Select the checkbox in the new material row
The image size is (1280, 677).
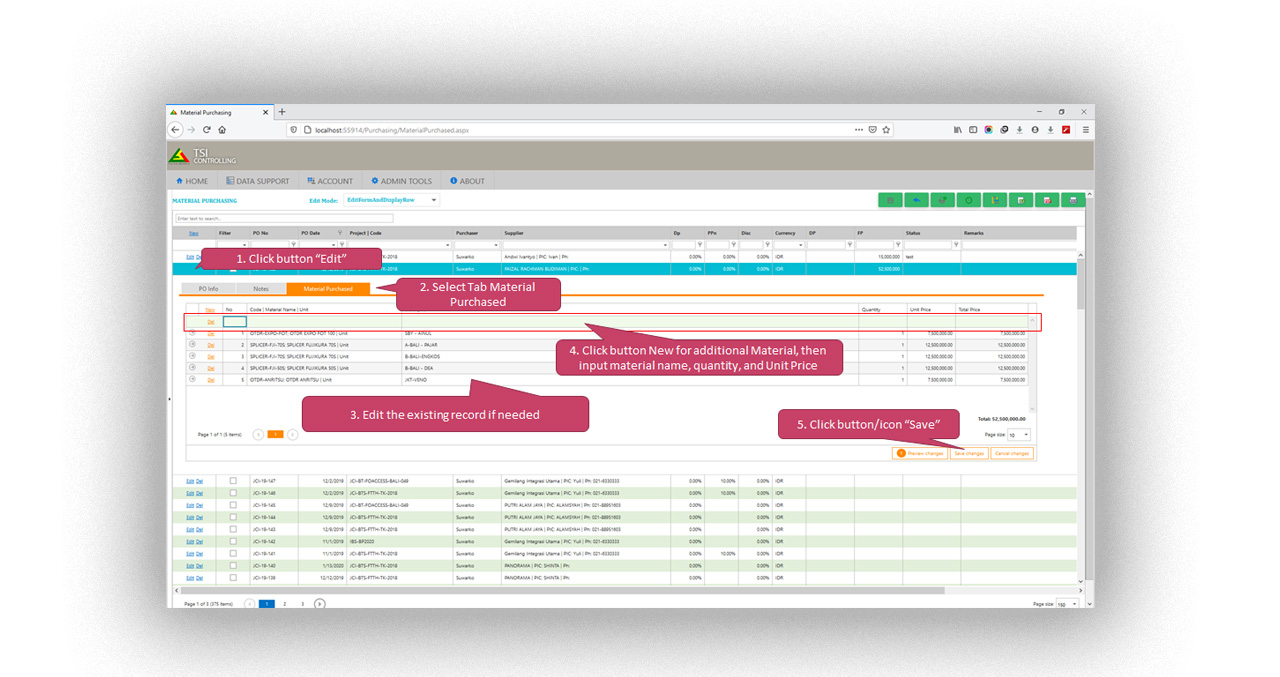tap(235, 321)
